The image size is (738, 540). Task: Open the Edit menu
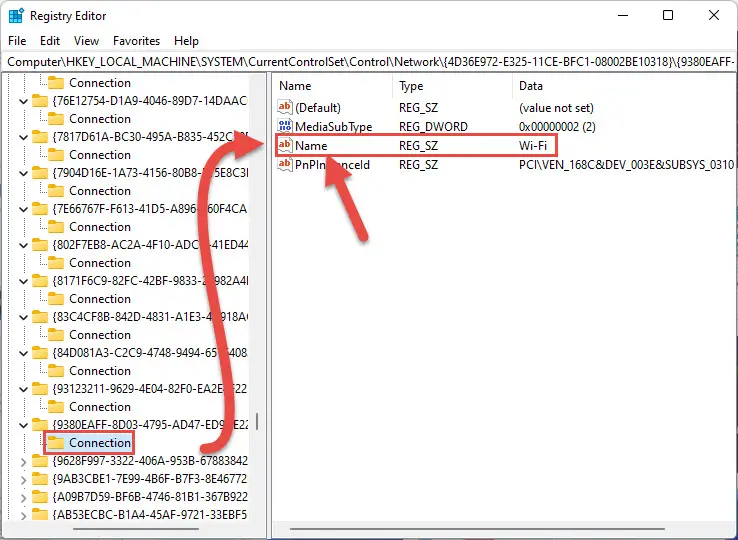(x=50, y=41)
